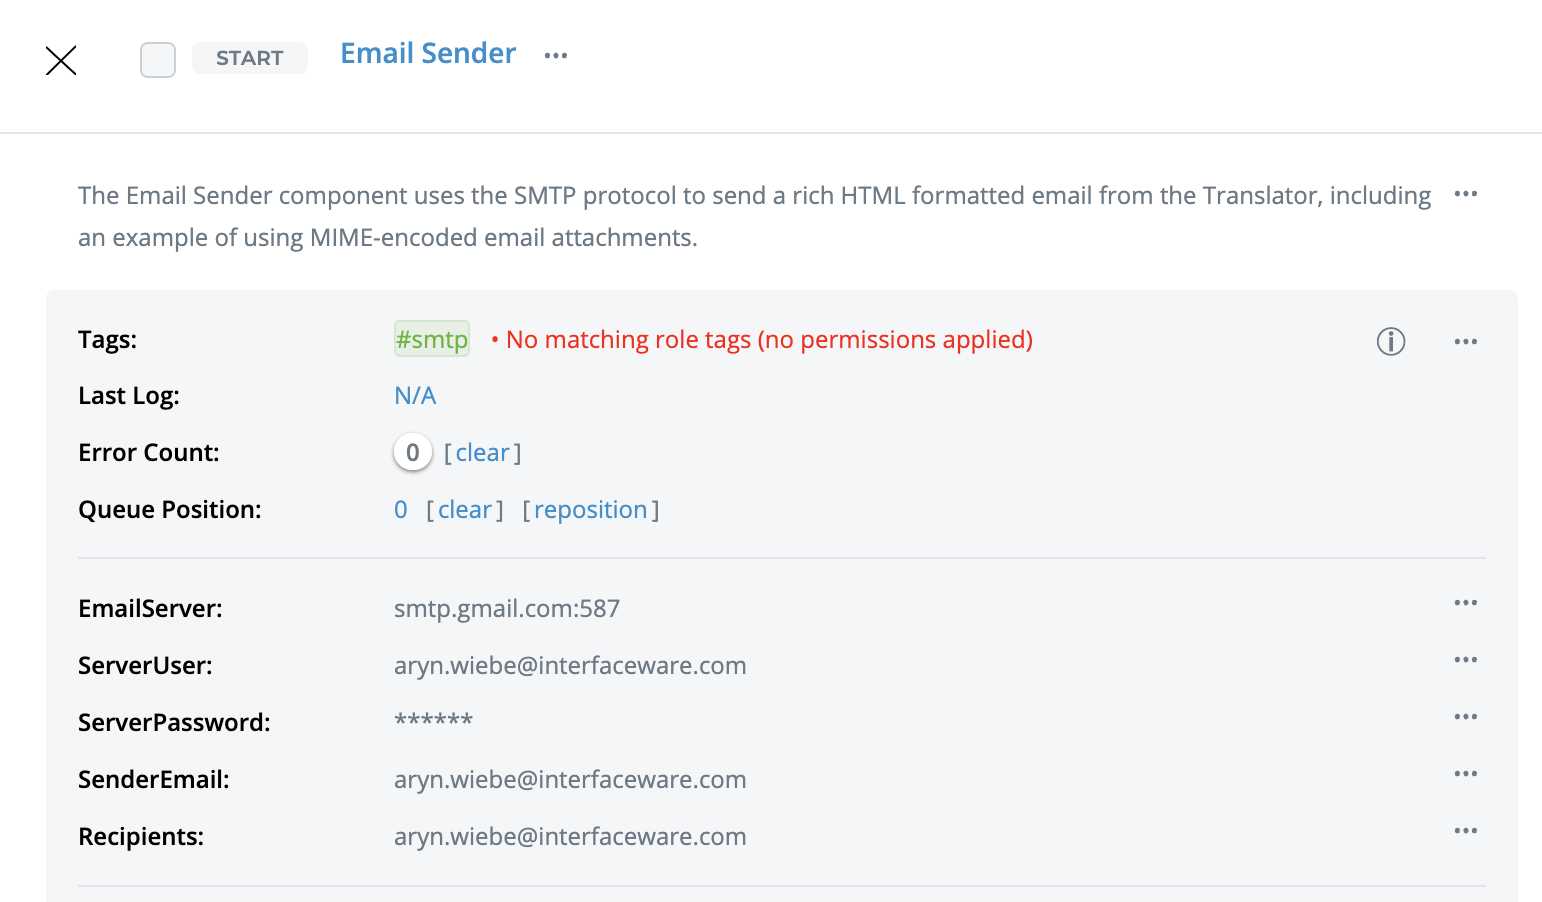Clear the Error Count
1542x902 pixels.
(x=482, y=453)
